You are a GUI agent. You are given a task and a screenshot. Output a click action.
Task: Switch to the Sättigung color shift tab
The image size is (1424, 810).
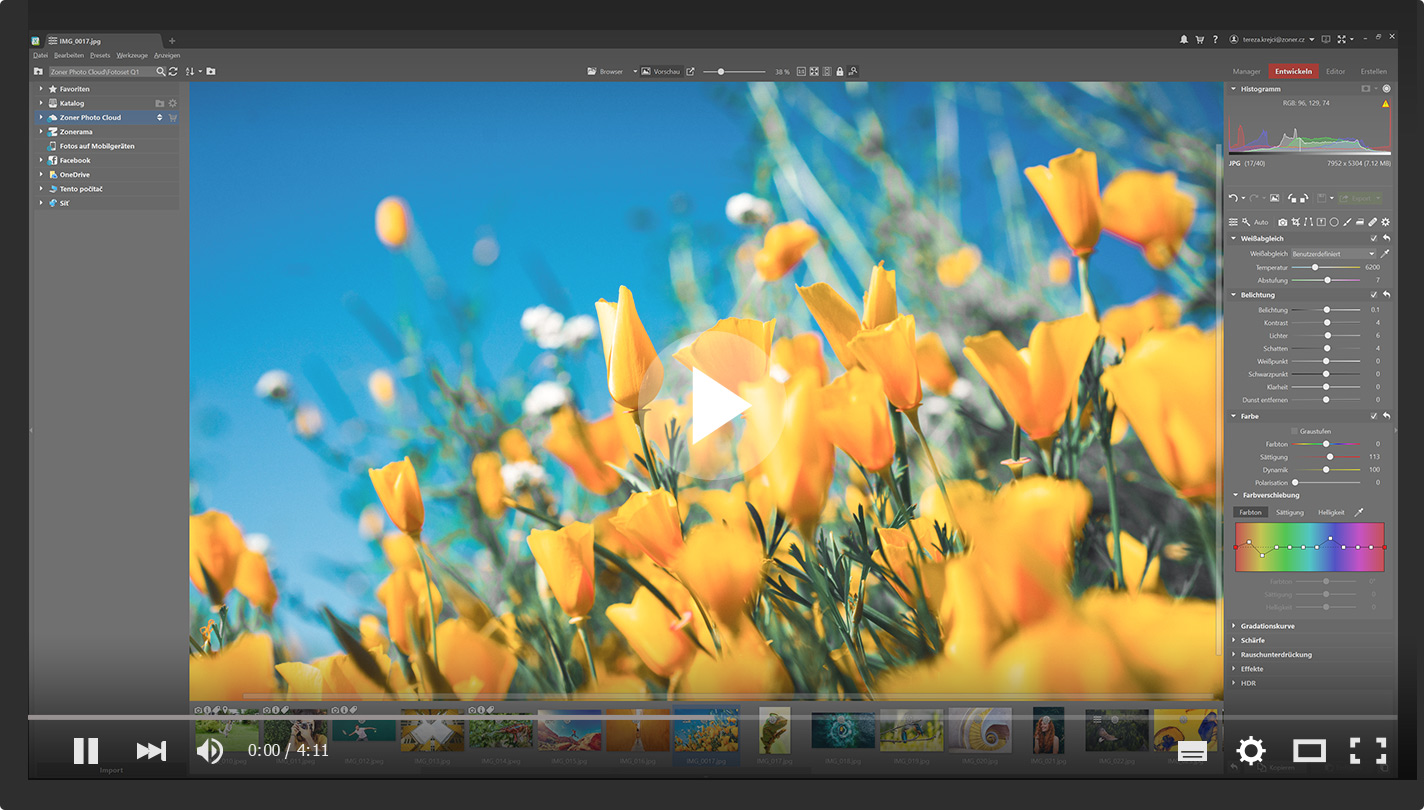1290,512
